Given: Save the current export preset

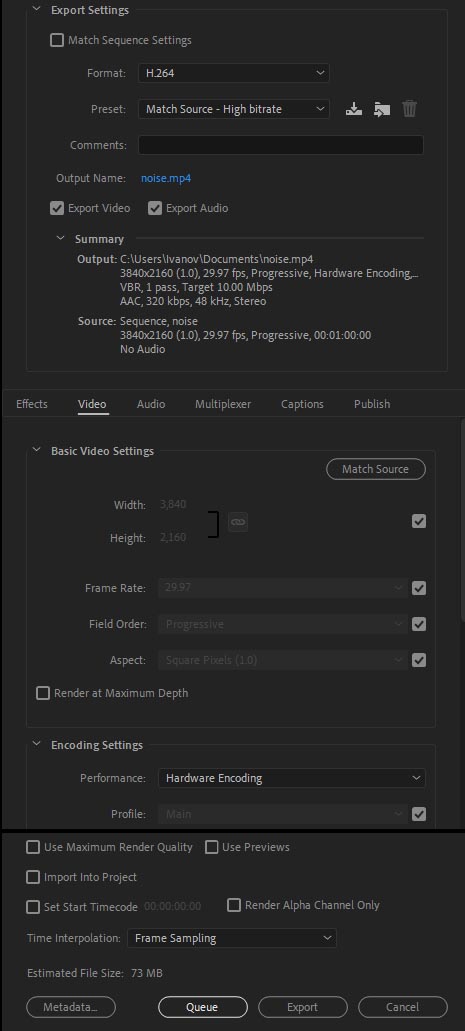Looking at the screenshot, I should pos(354,108).
